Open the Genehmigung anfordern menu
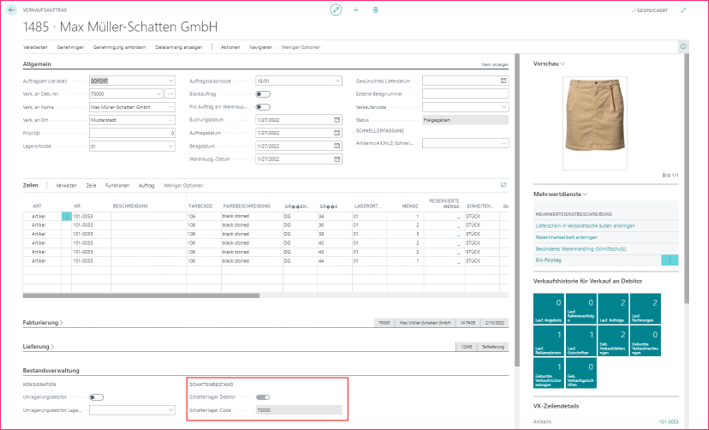This screenshot has width=709, height=430. tap(115, 47)
